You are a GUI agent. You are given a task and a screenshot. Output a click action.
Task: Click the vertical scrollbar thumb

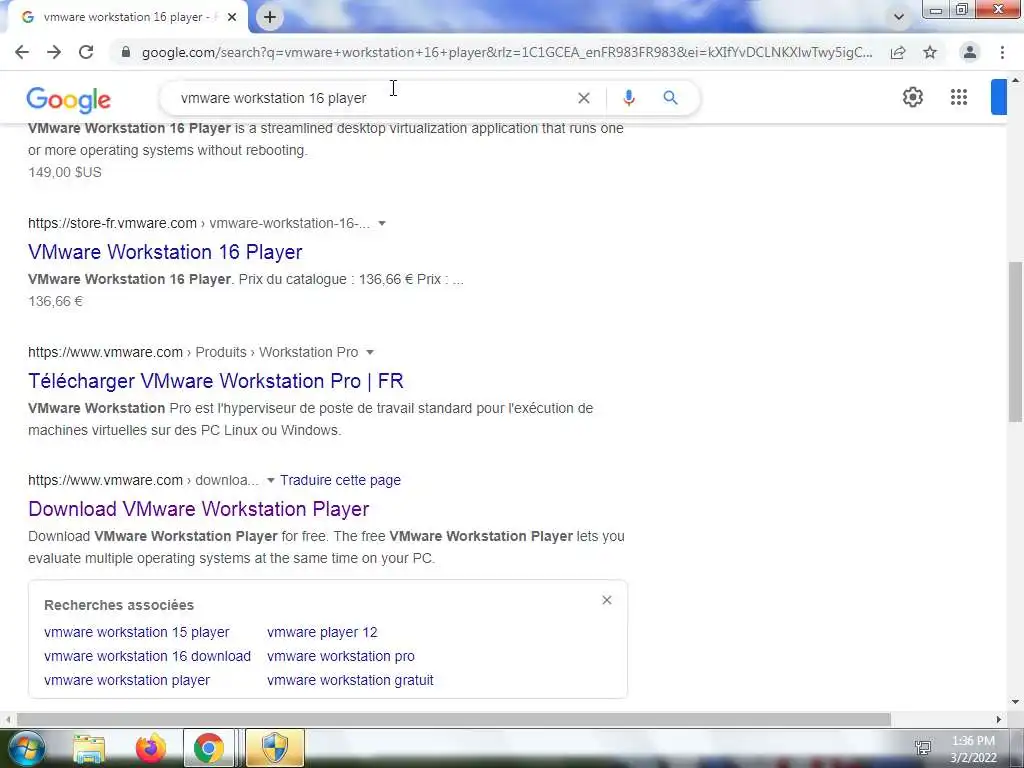[x=1015, y=341]
